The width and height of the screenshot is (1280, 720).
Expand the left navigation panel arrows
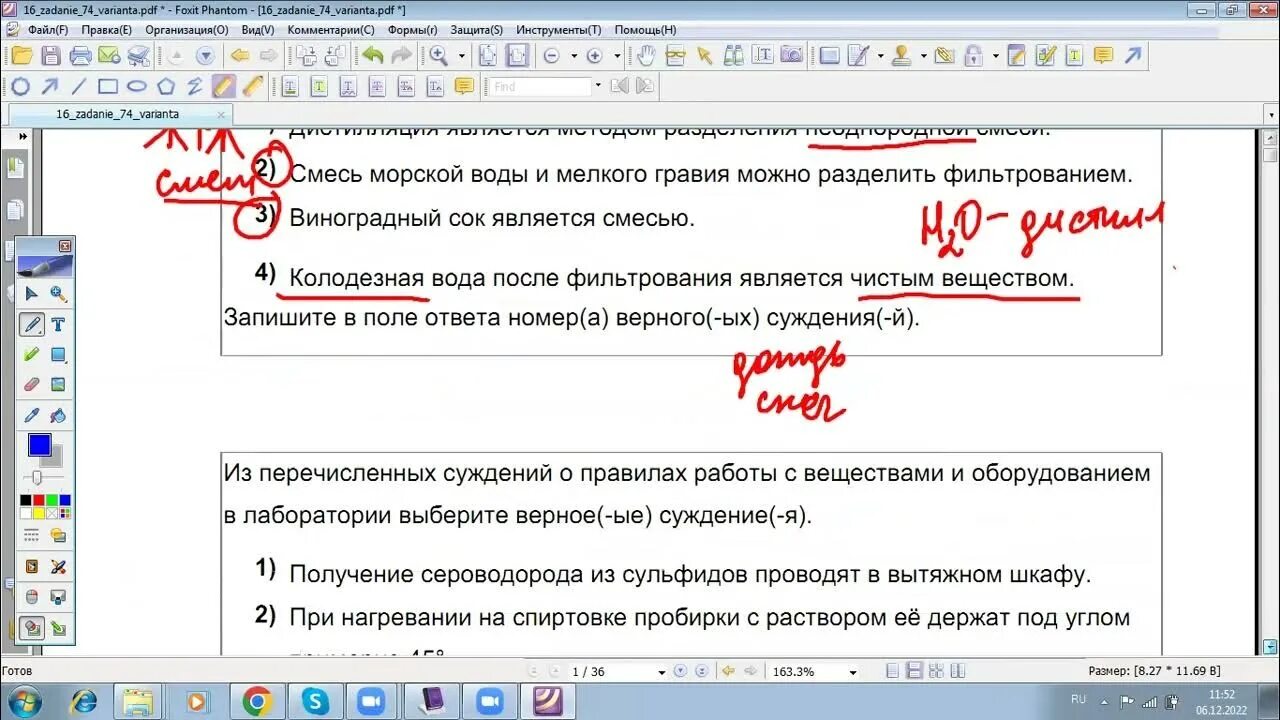(21, 137)
